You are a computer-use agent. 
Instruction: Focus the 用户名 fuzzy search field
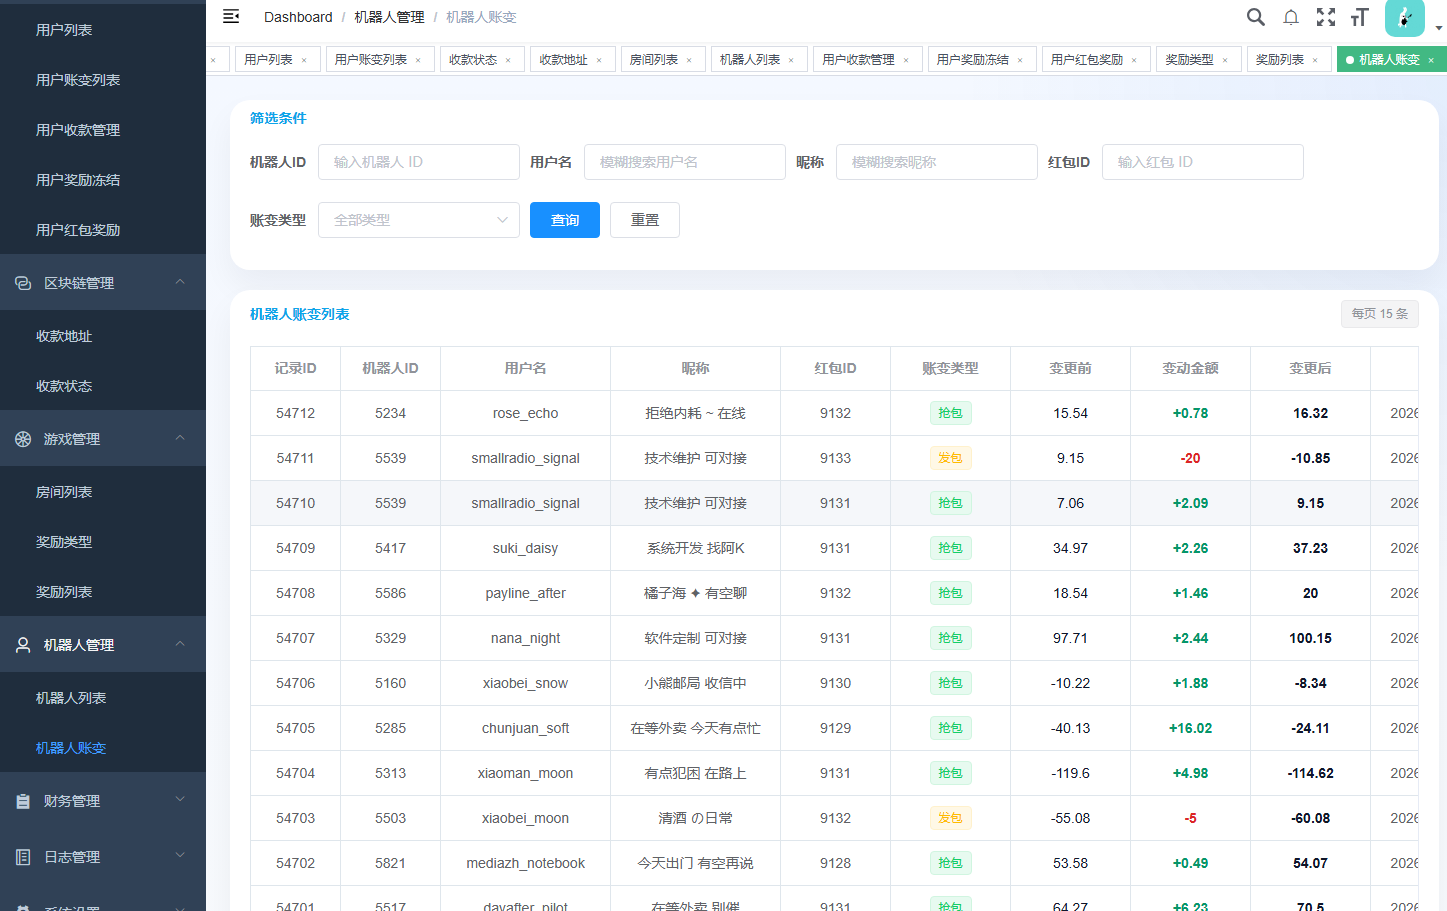click(685, 162)
